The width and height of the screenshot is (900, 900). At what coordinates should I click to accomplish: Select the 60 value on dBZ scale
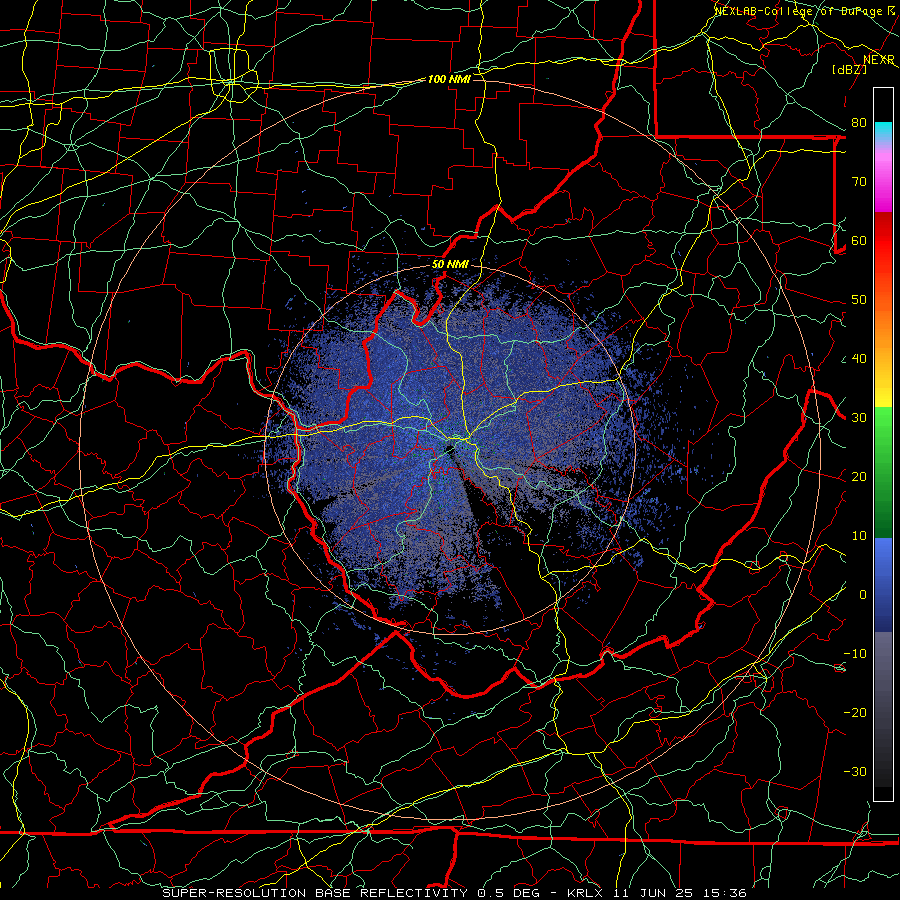point(859,241)
